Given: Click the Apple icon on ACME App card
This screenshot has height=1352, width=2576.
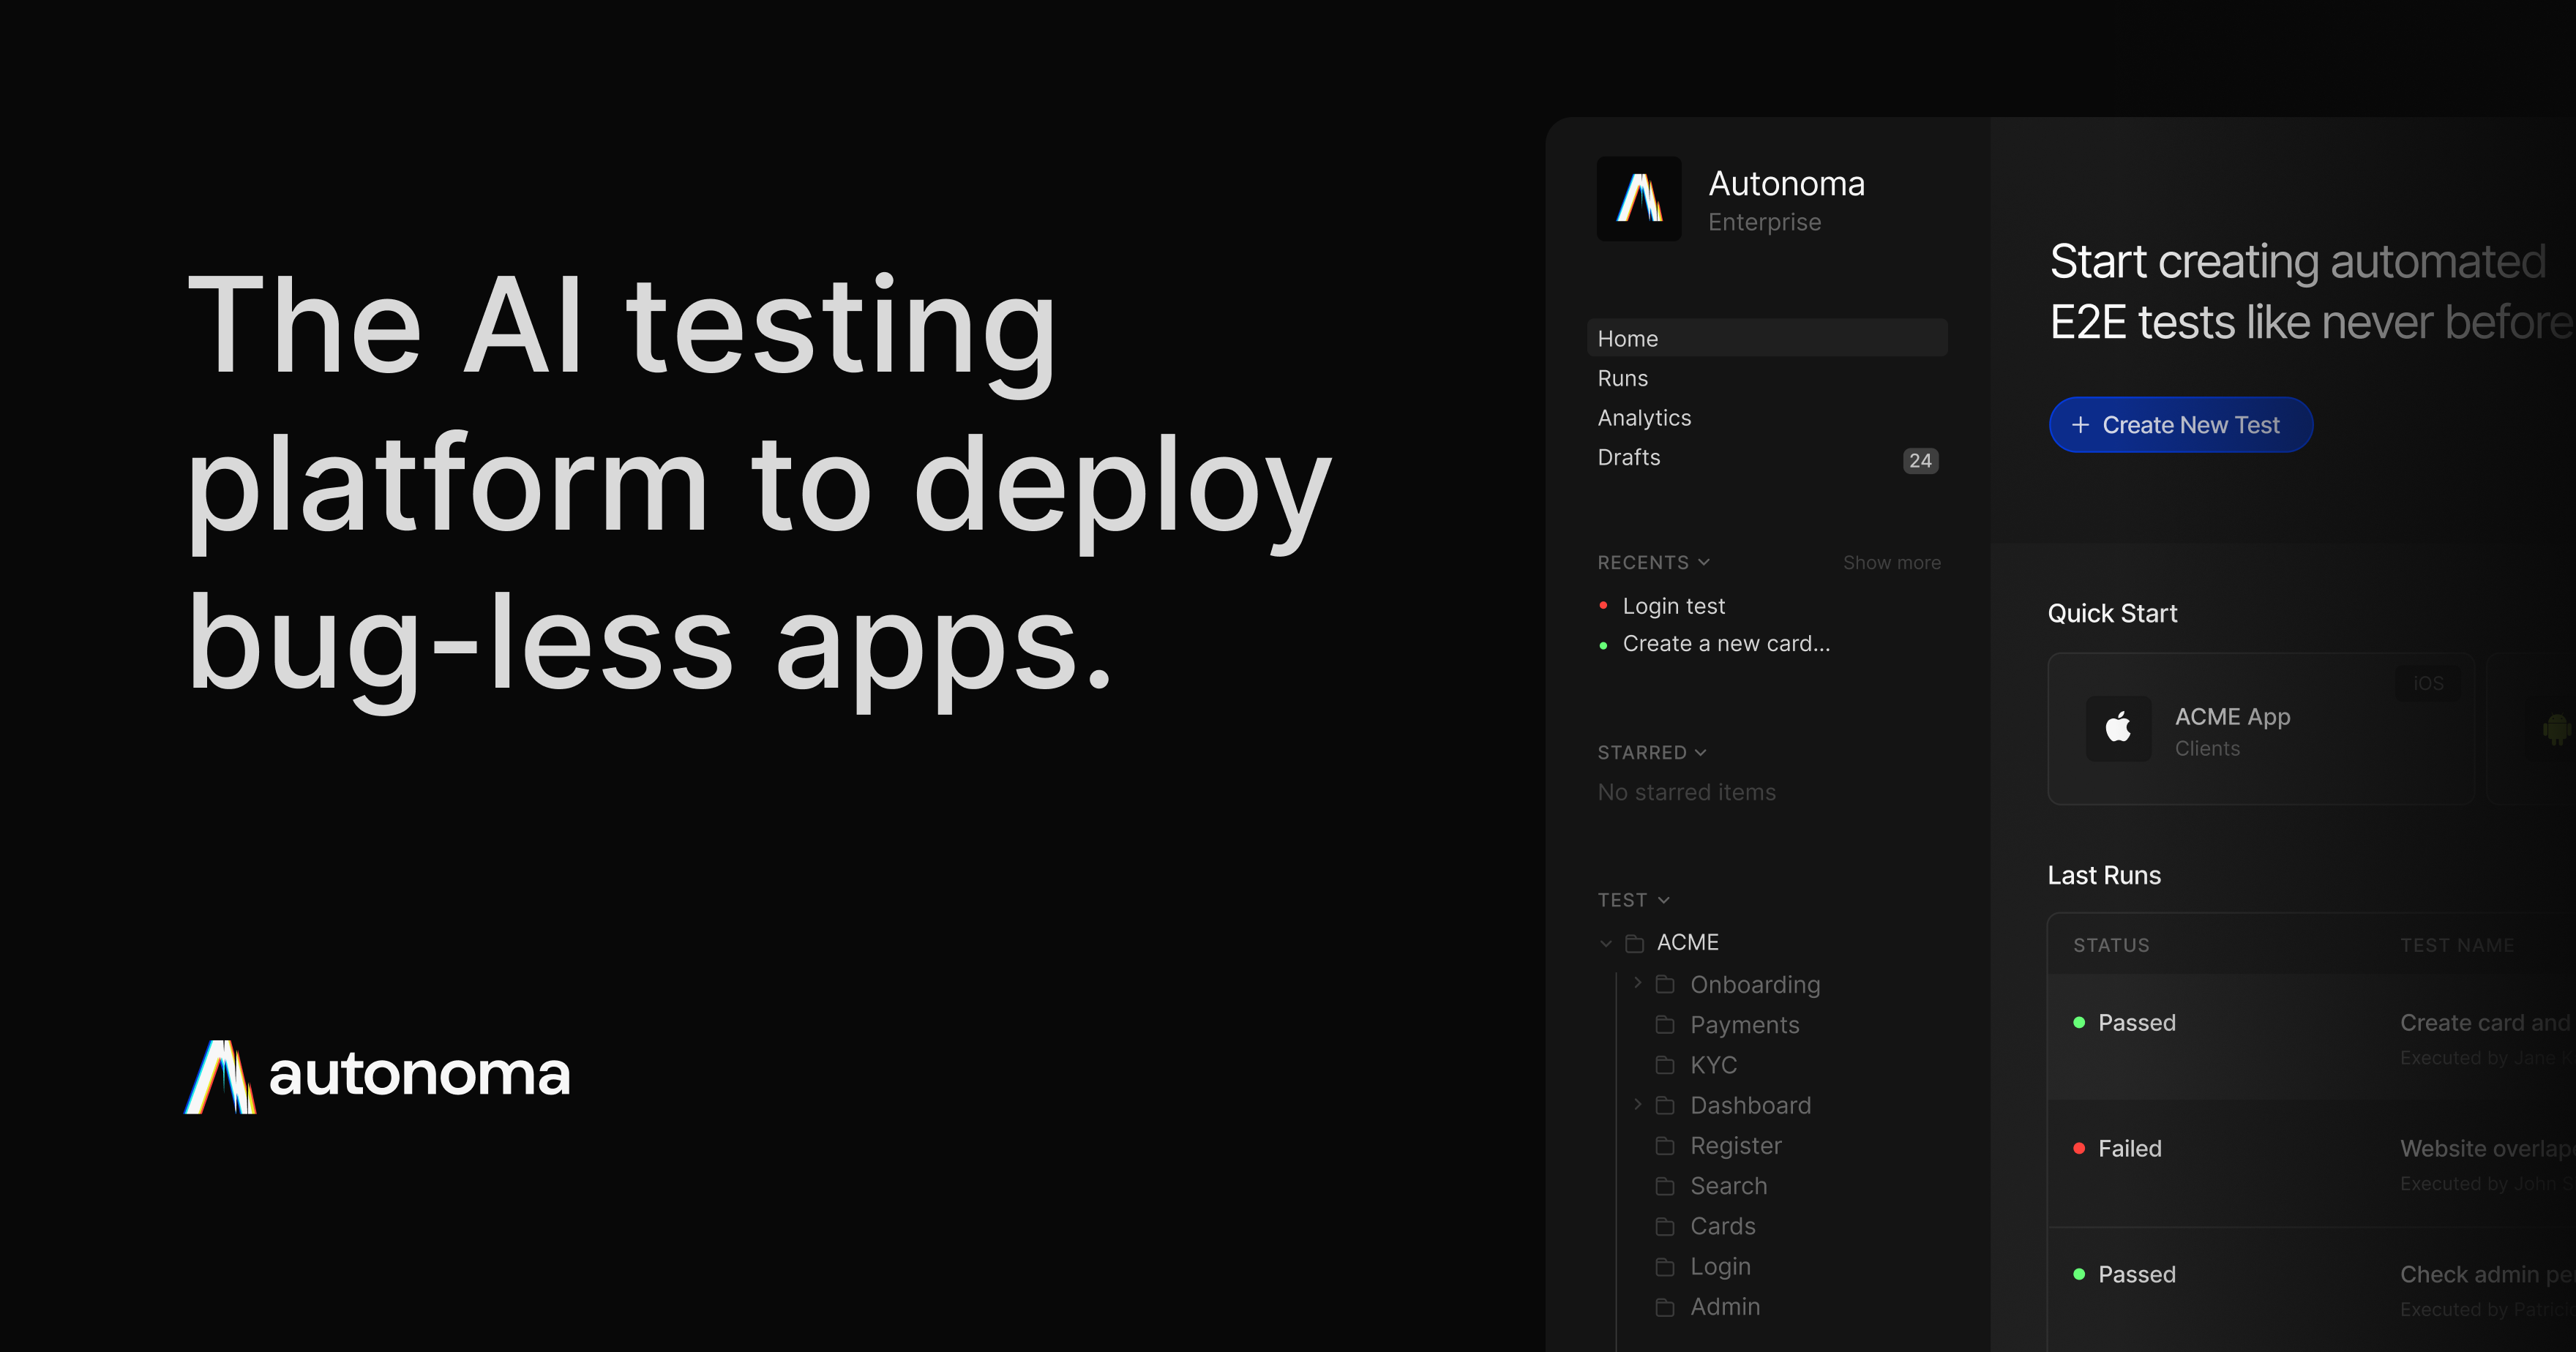Looking at the screenshot, I should coord(2118,728).
